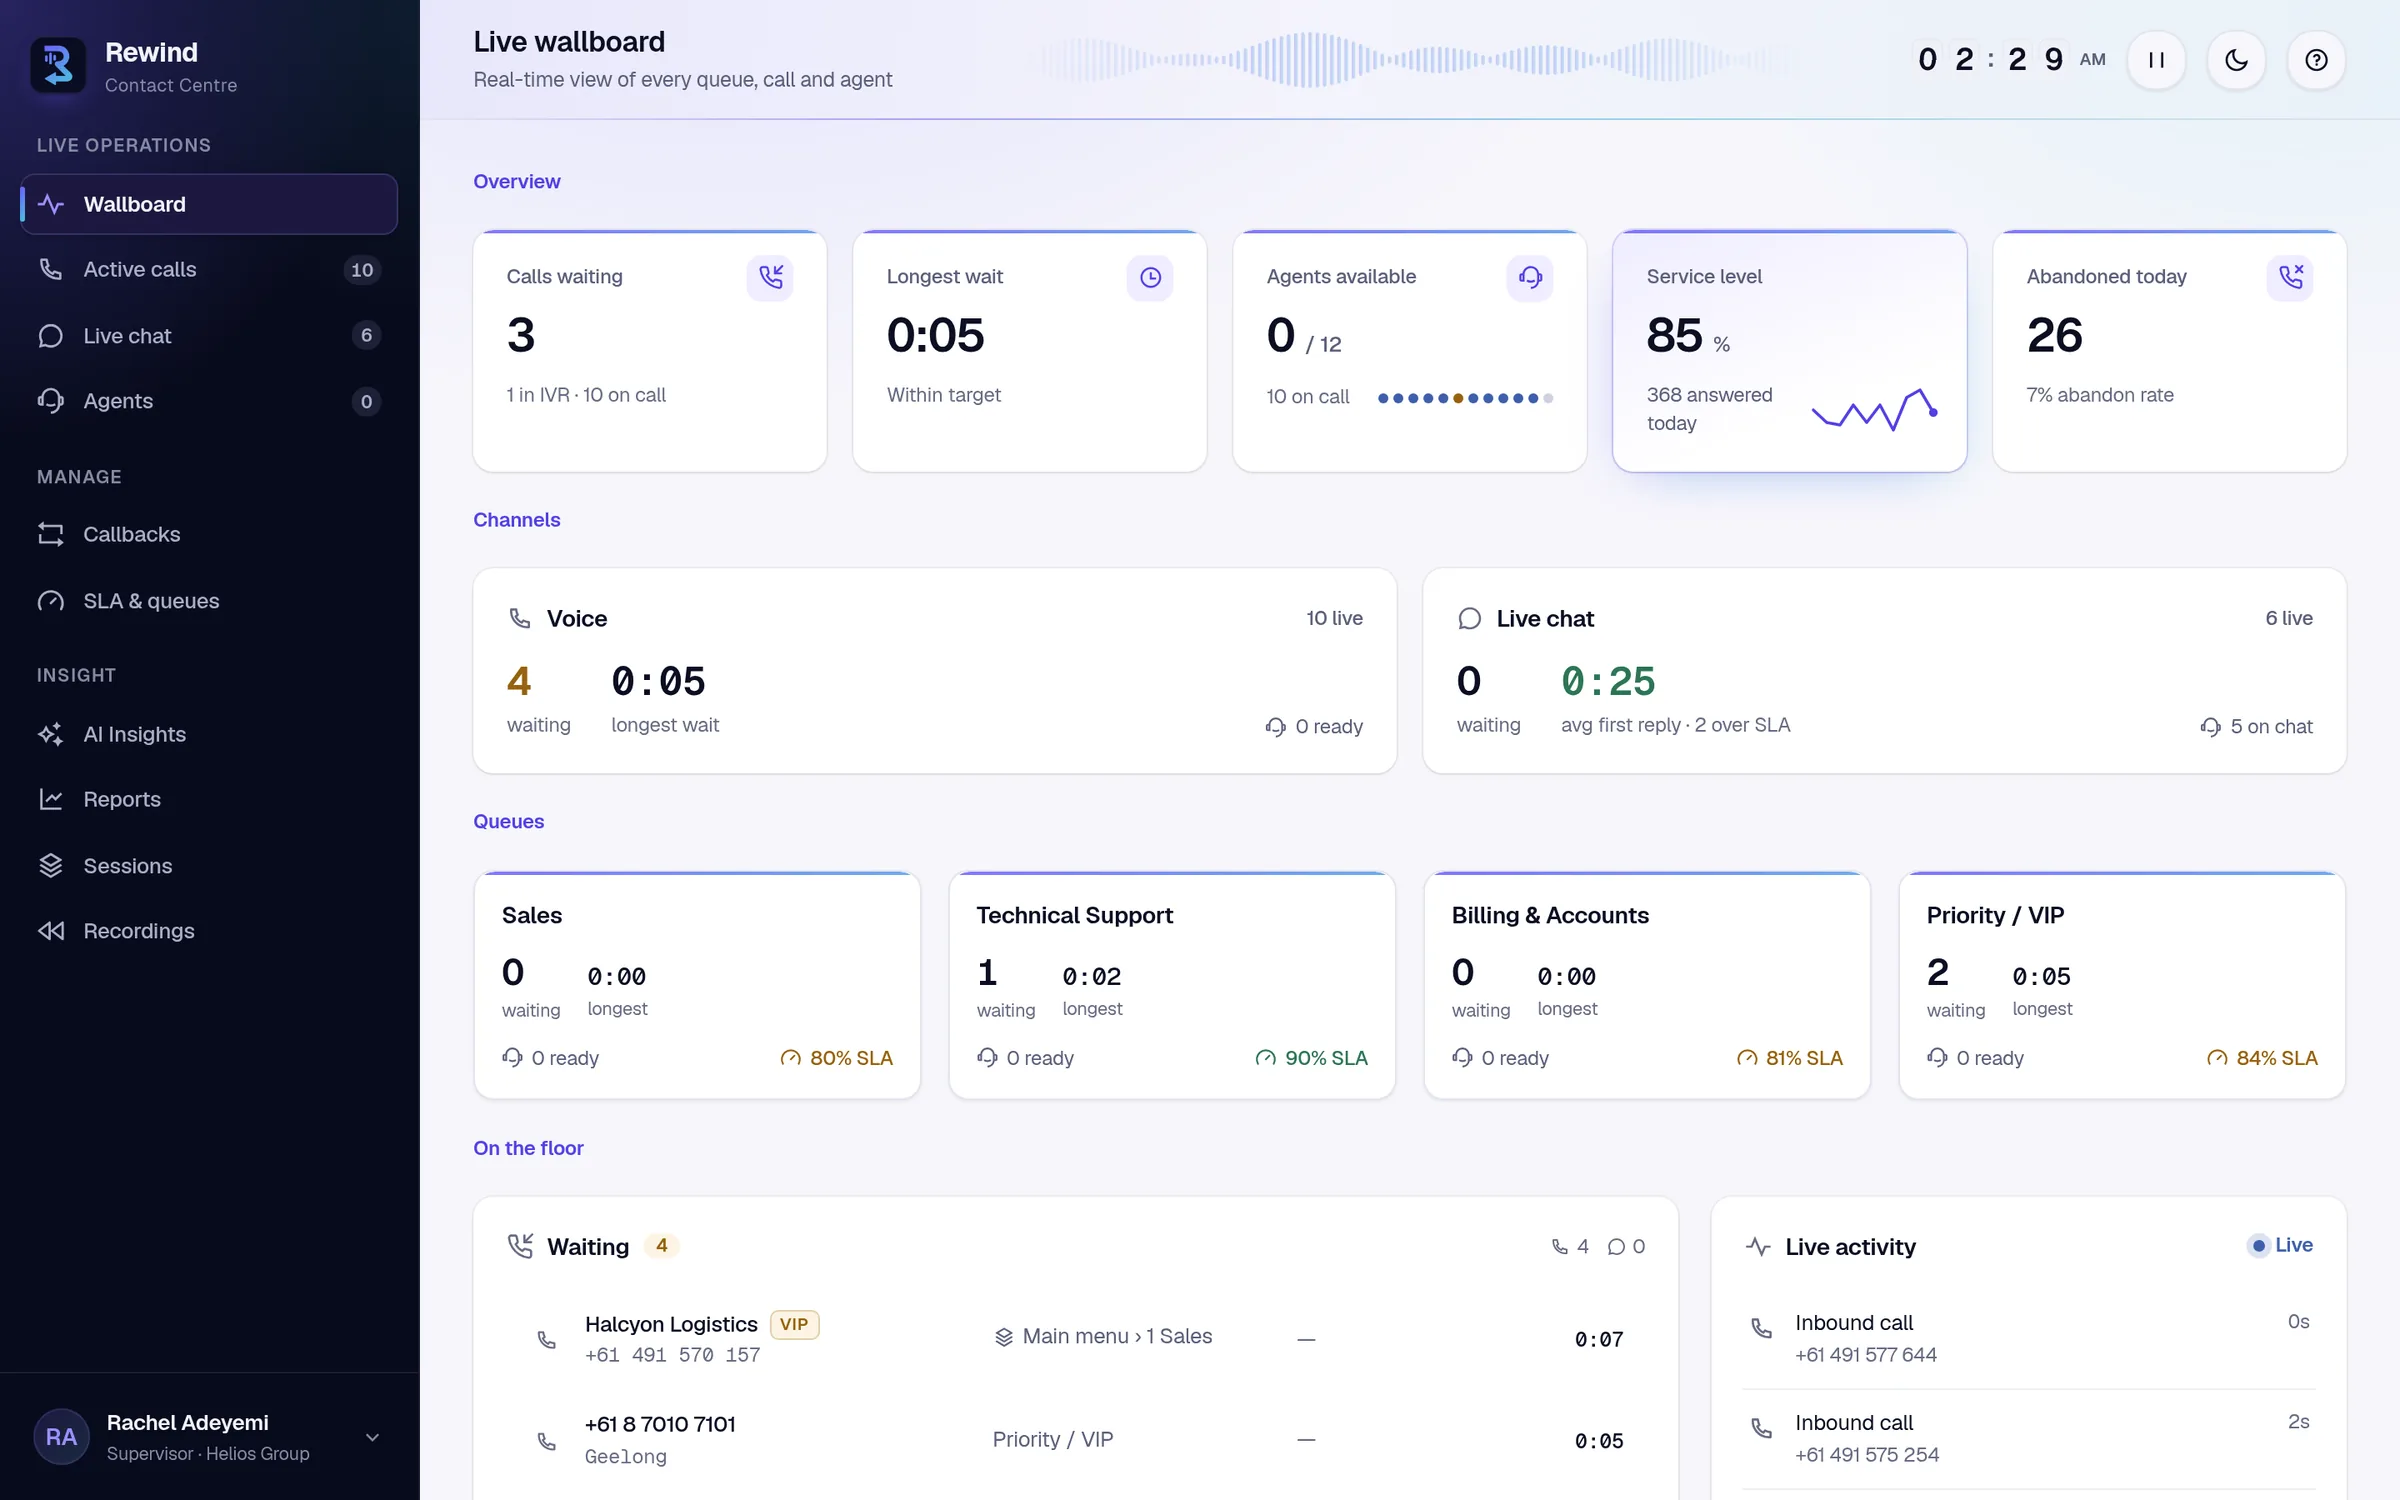Click the Sales 80% SLA gauge icon
2400x1500 pixels.
click(x=790, y=1058)
